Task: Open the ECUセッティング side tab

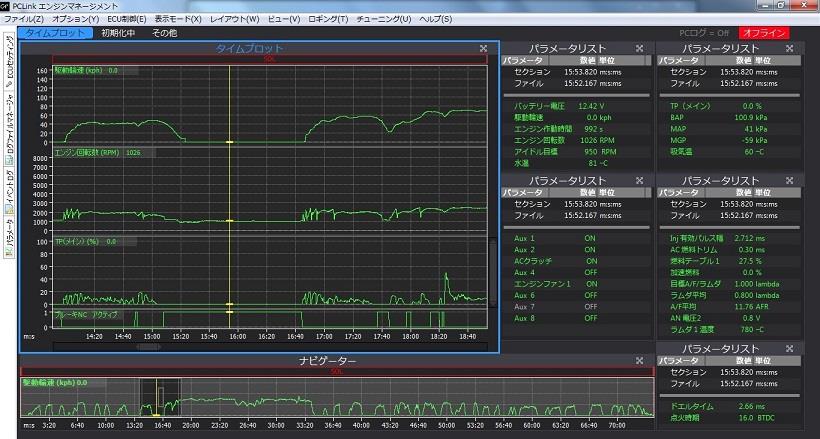Action: 8,62
